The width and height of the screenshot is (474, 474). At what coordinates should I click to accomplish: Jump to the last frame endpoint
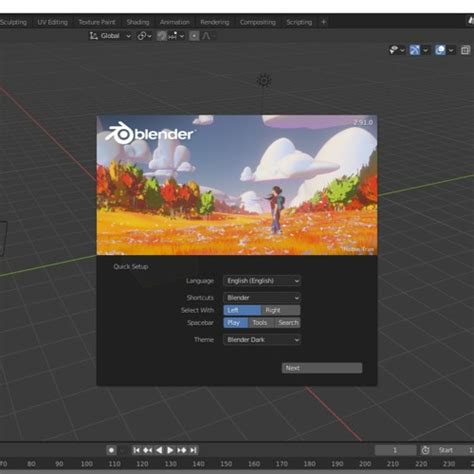193,450
